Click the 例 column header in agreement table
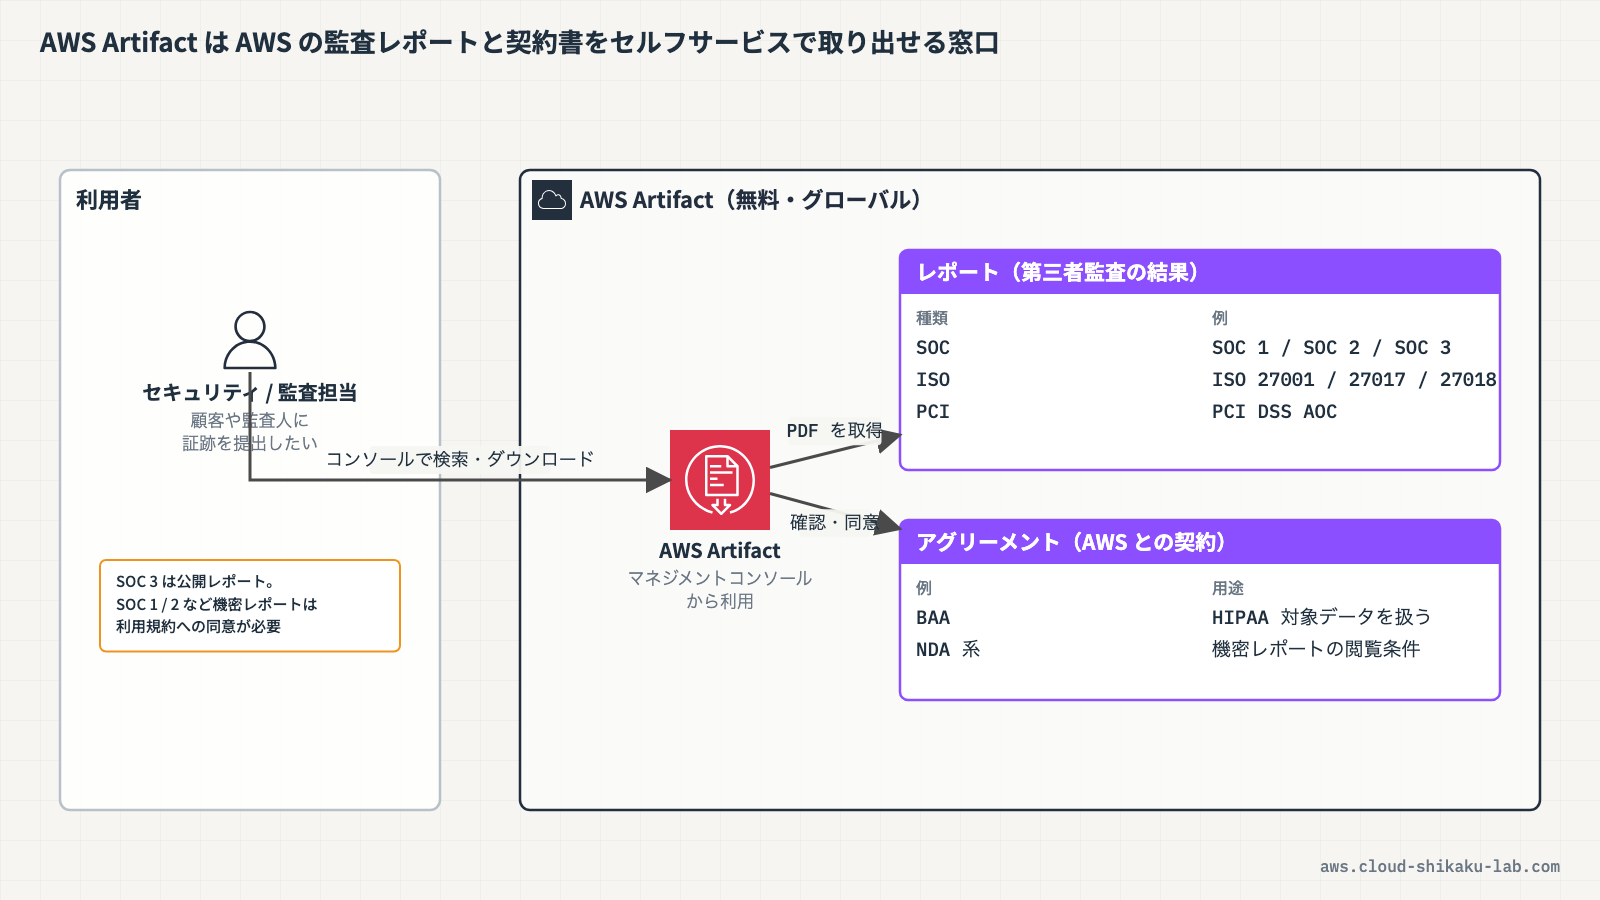 [x=924, y=588]
